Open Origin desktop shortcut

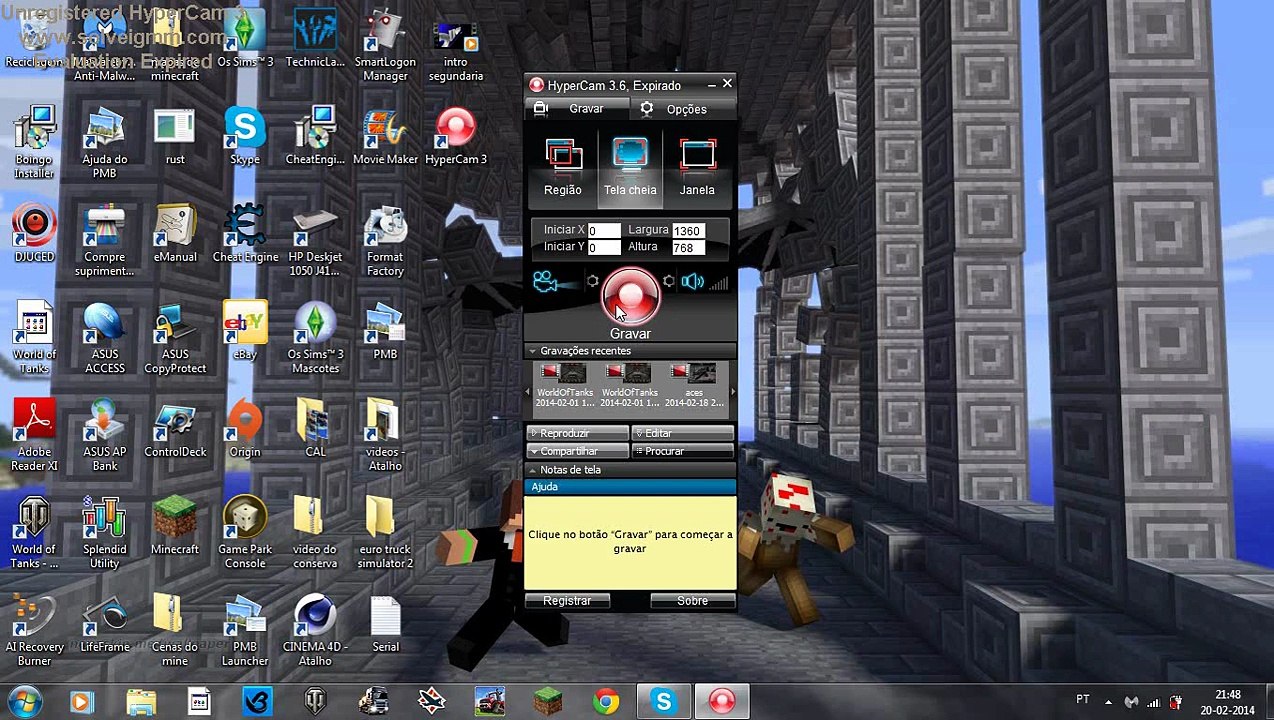[245, 428]
